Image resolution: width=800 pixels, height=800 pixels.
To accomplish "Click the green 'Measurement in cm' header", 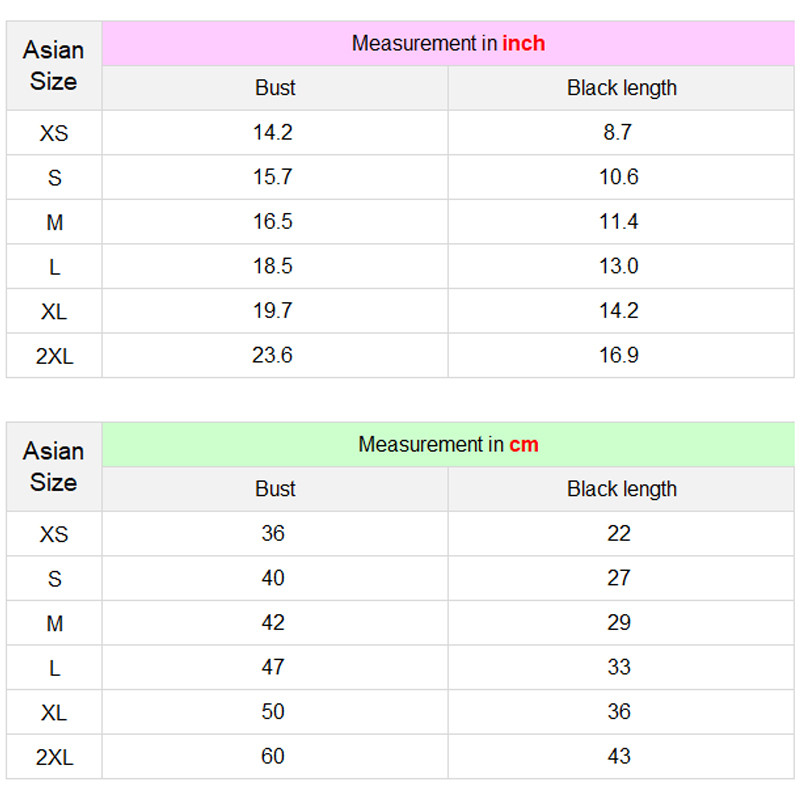I will [x=448, y=444].
